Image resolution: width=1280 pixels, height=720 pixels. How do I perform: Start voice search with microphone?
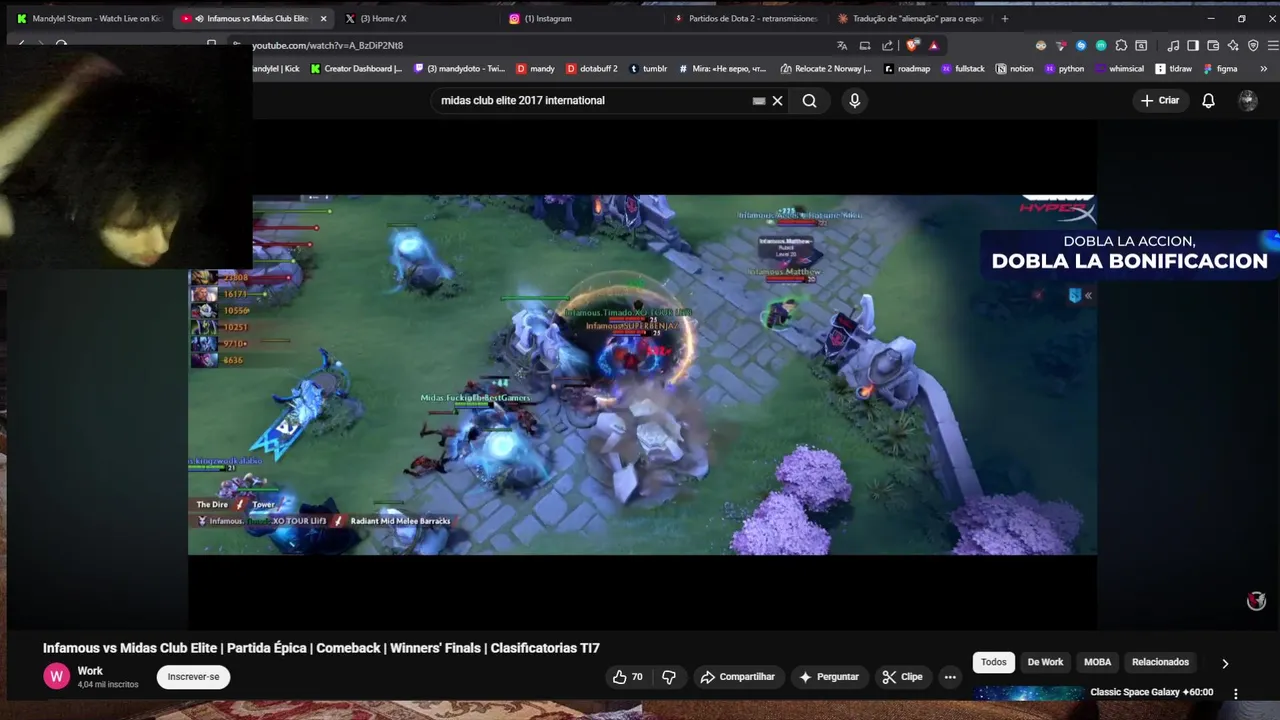point(854,100)
